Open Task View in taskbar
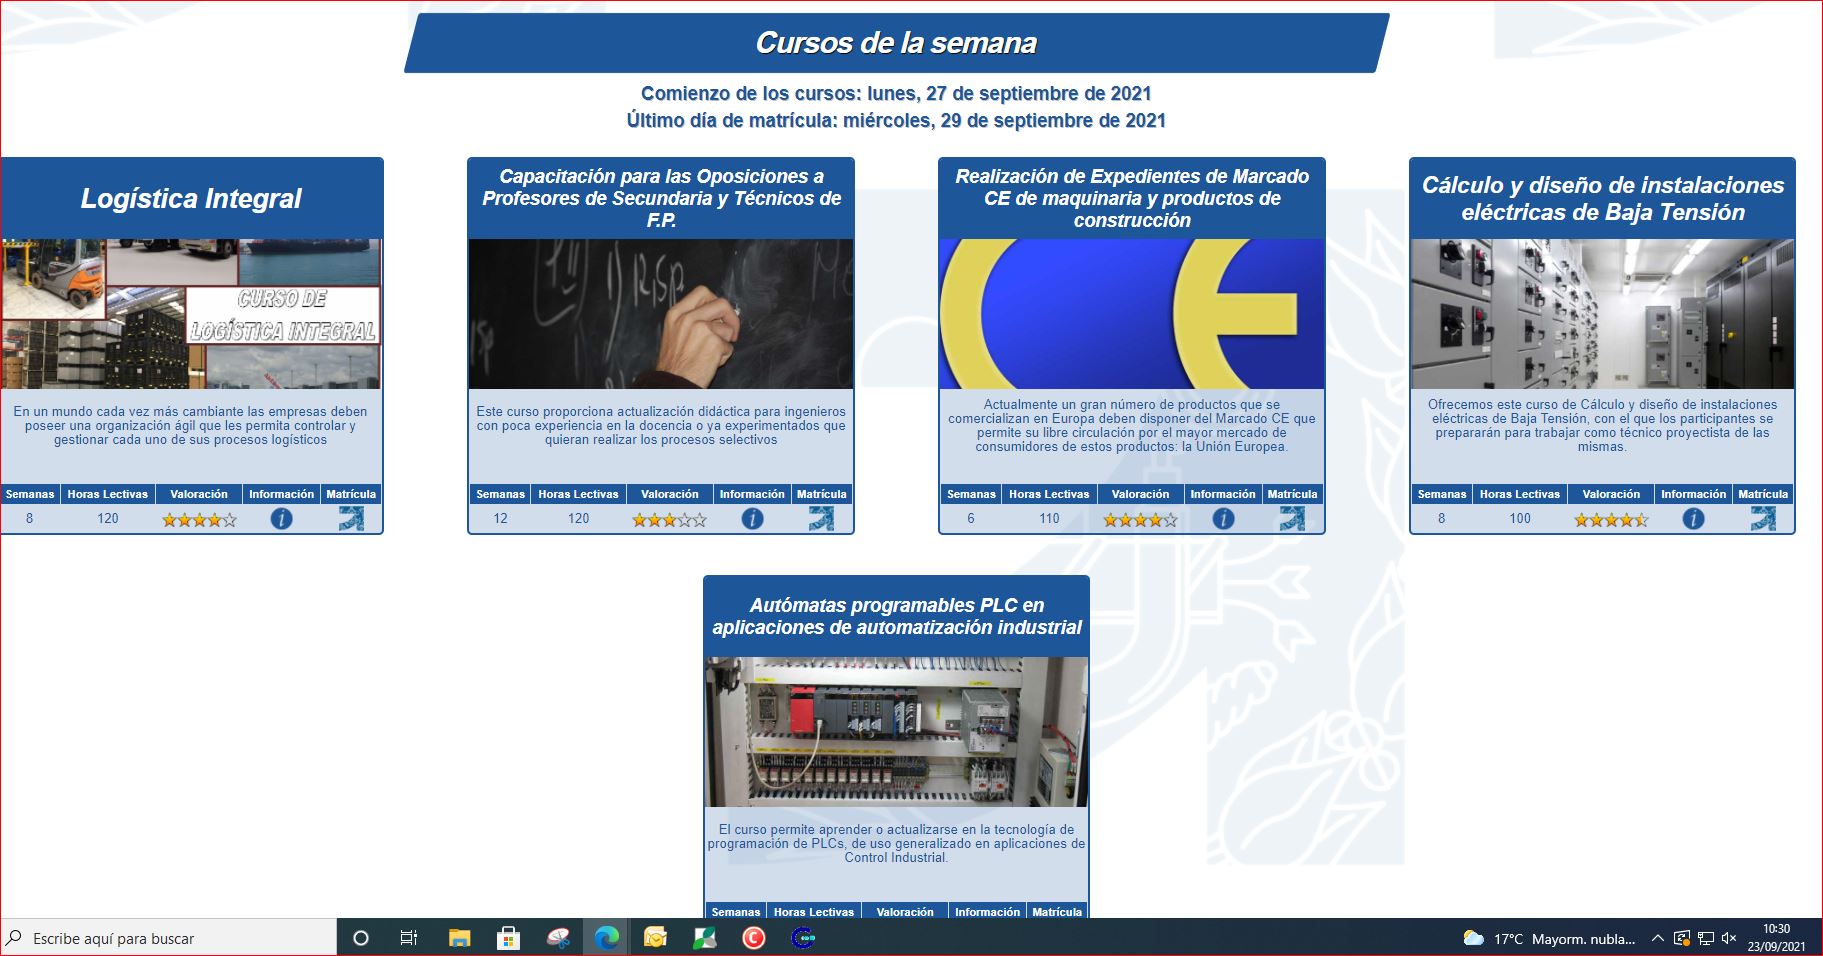This screenshot has width=1823, height=956. click(409, 938)
